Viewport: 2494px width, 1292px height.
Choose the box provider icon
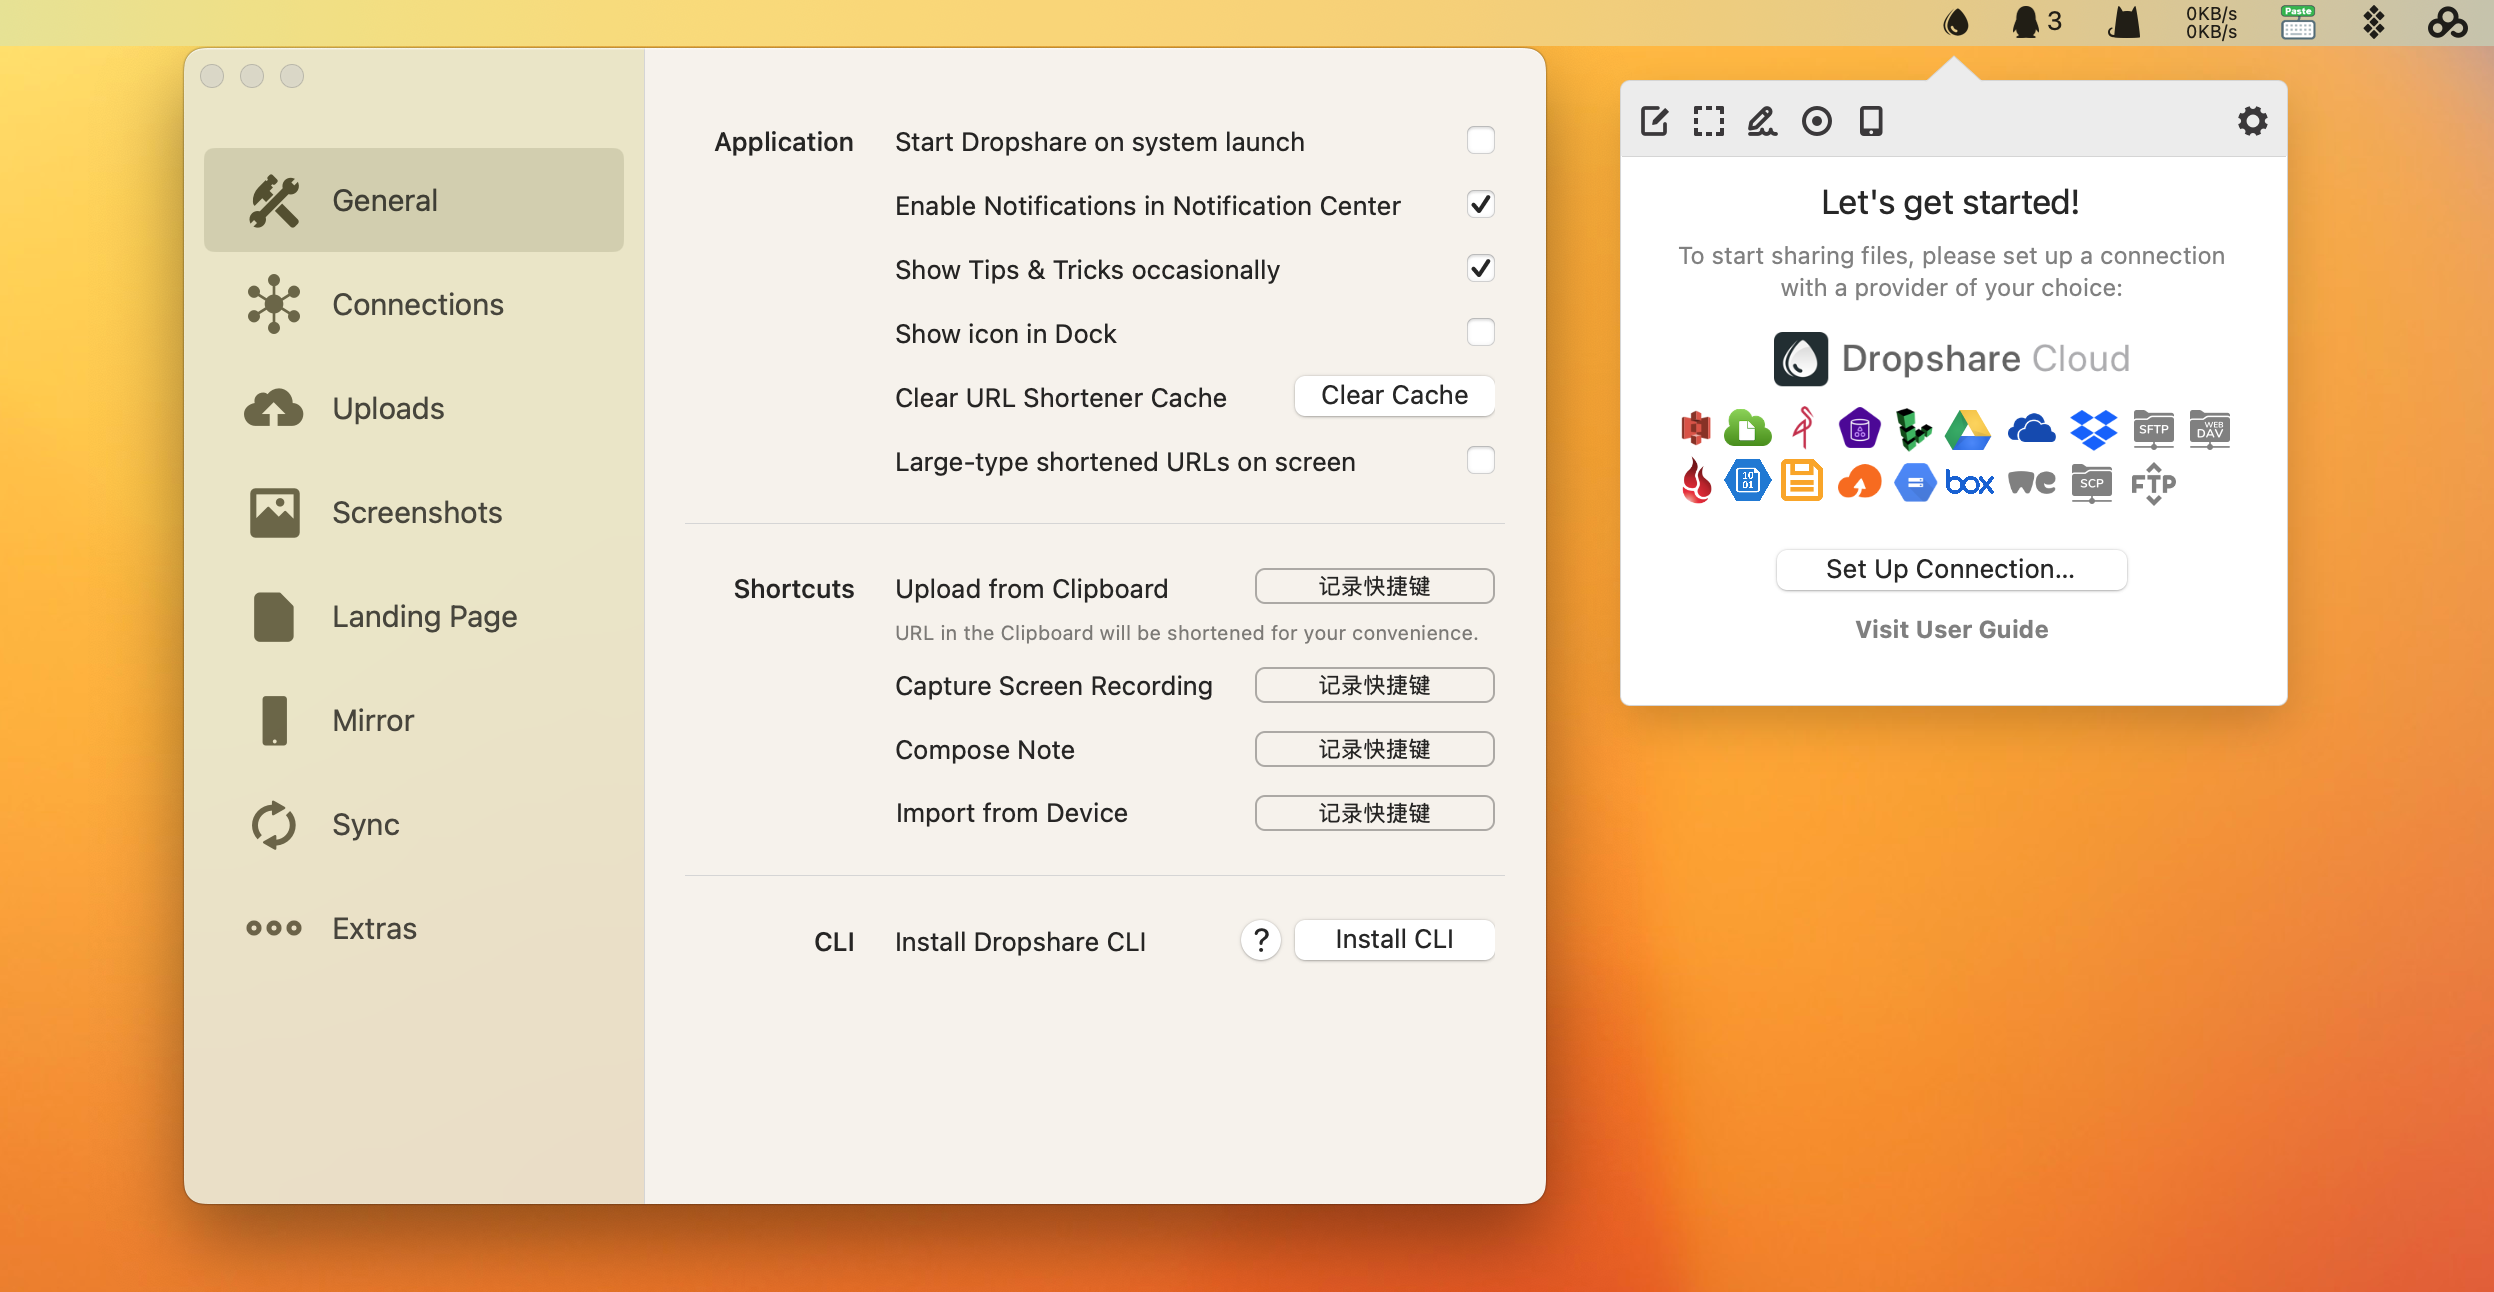(1970, 484)
